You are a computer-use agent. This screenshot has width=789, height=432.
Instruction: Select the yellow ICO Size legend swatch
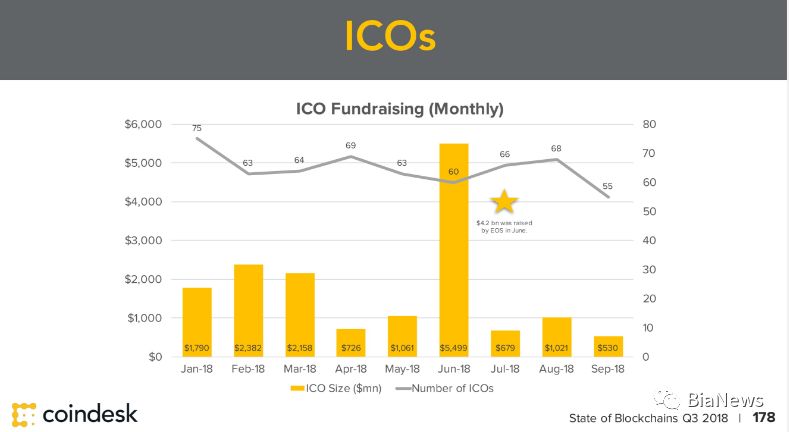(x=297, y=388)
